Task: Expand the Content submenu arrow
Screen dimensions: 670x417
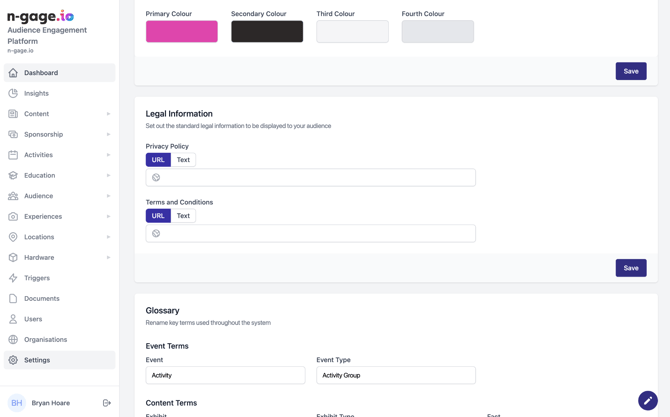Action: coord(108,114)
